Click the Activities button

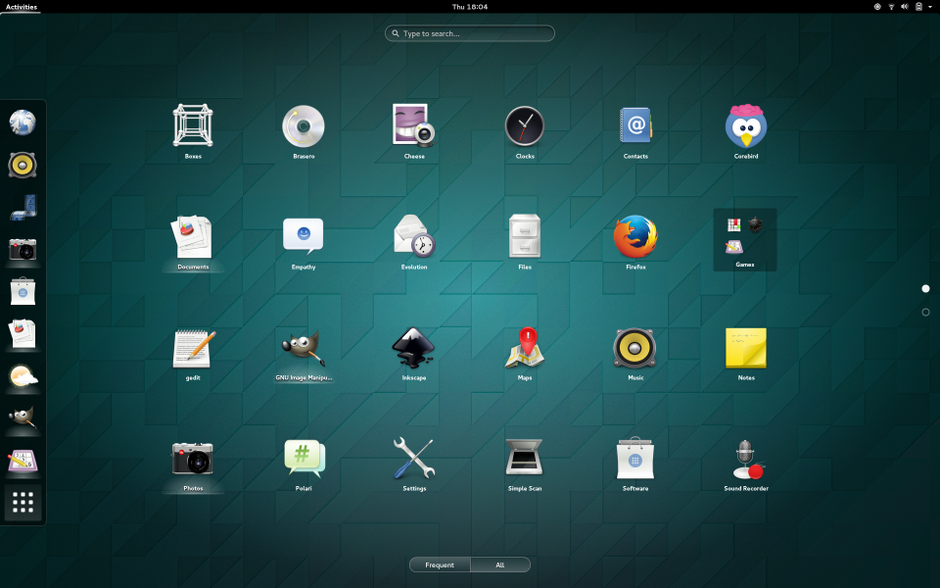[x=21, y=7]
